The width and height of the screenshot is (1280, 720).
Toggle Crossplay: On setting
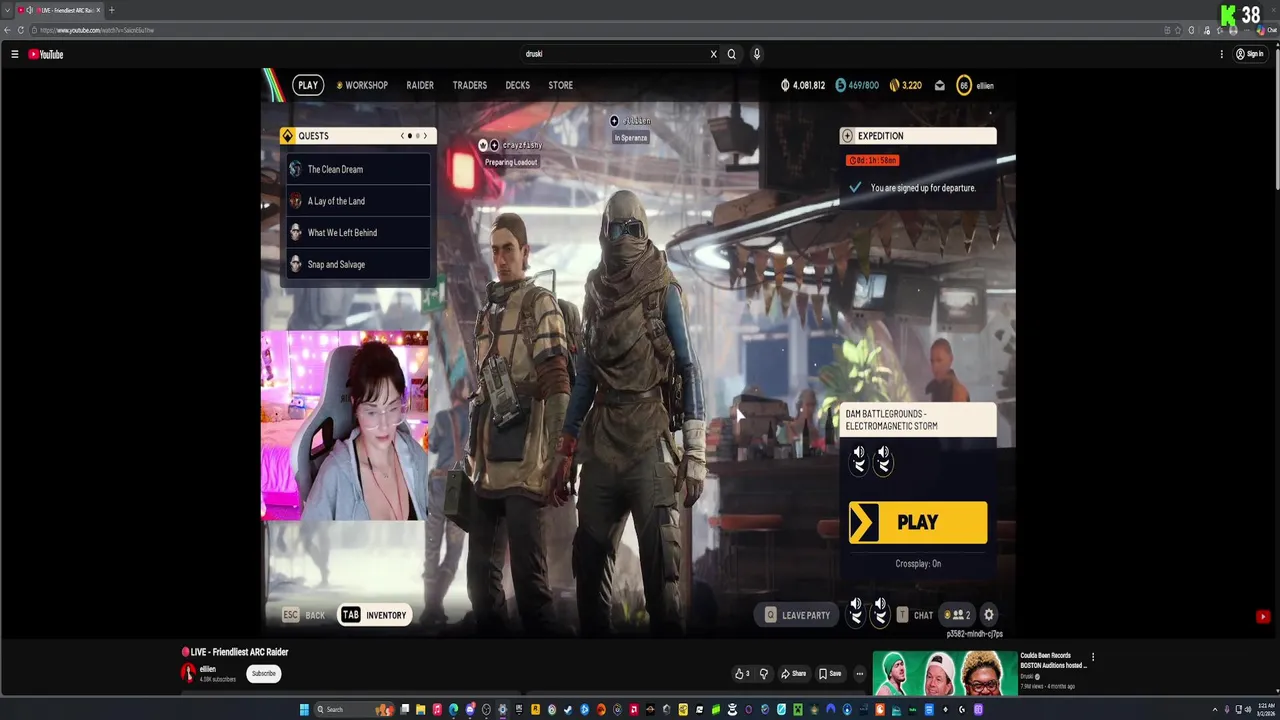[918, 564]
